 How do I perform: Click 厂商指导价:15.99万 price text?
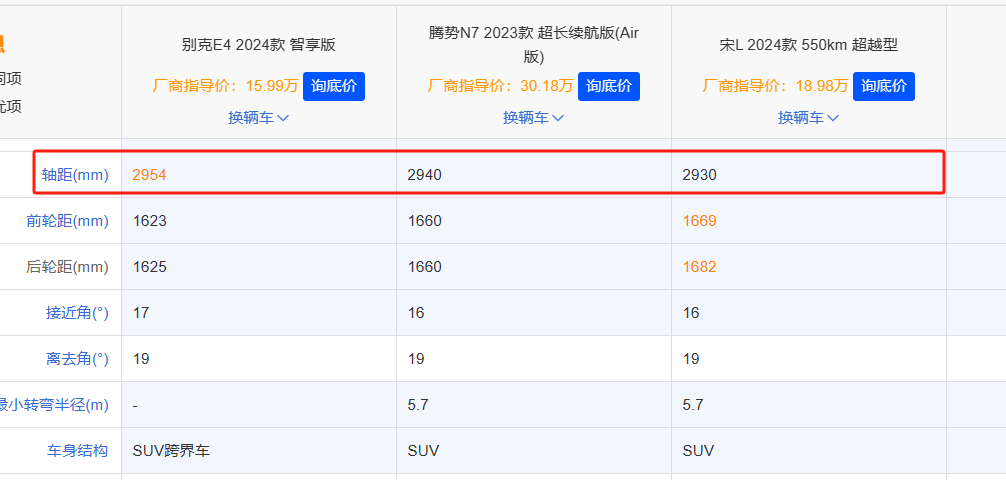point(225,86)
